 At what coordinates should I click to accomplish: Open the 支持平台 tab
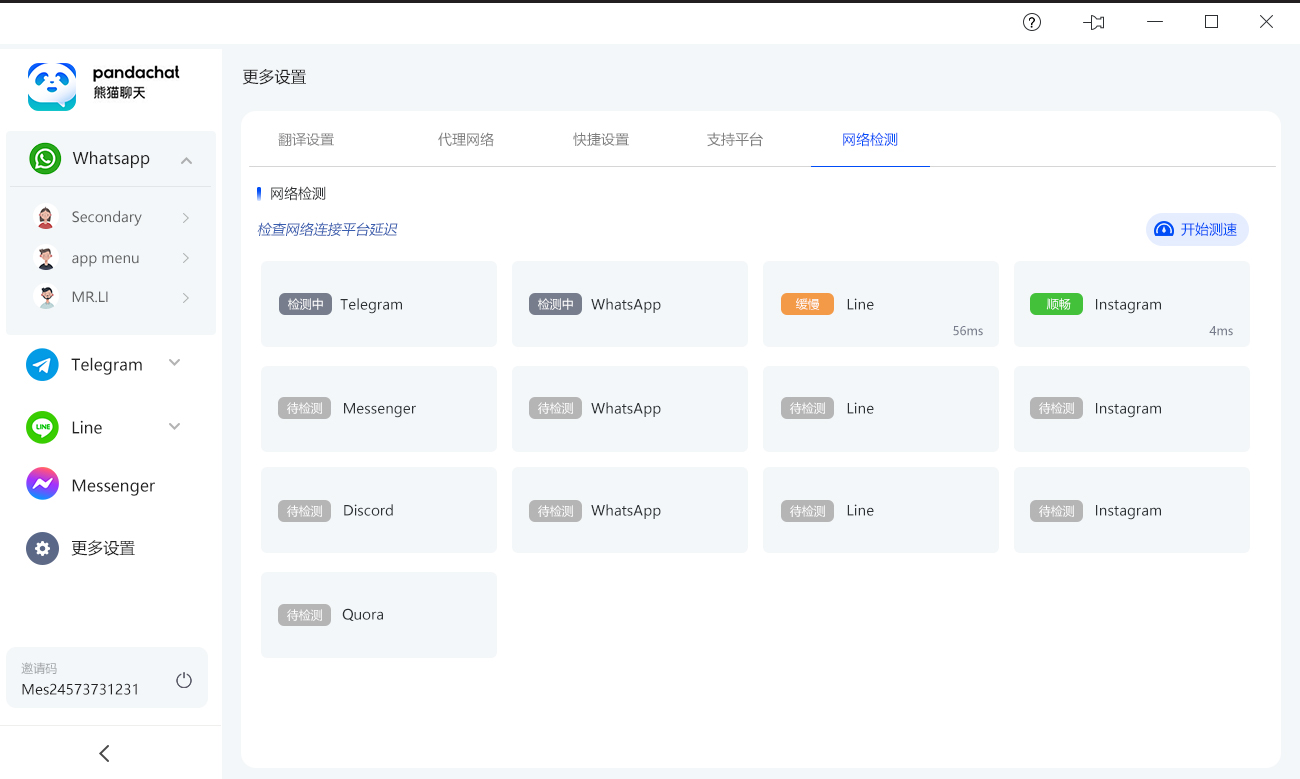tap(735, 140)
